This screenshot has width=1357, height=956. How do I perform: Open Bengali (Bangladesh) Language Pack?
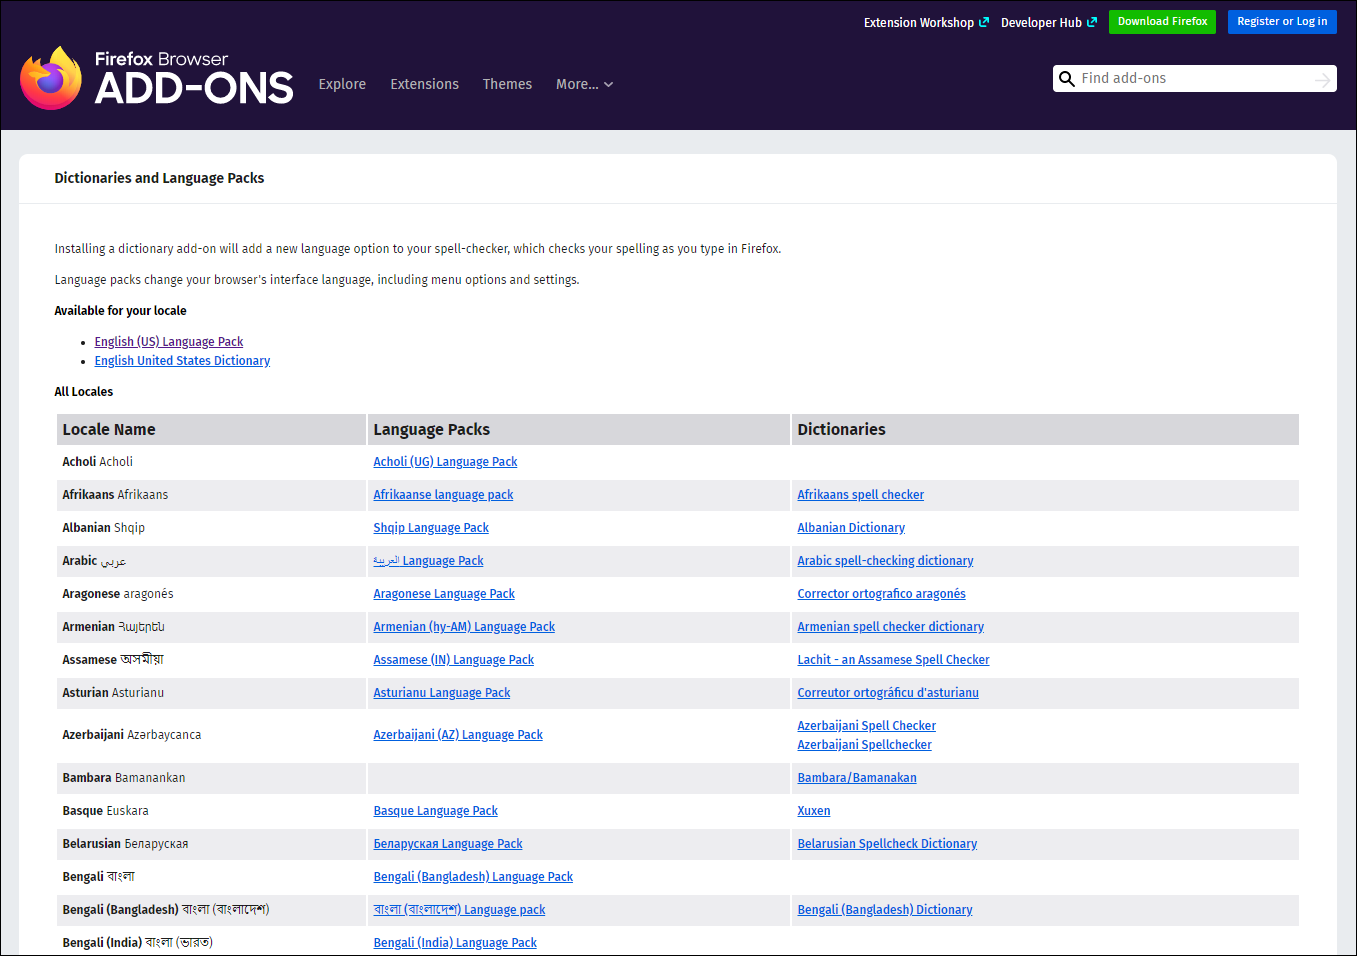point(473,877)
